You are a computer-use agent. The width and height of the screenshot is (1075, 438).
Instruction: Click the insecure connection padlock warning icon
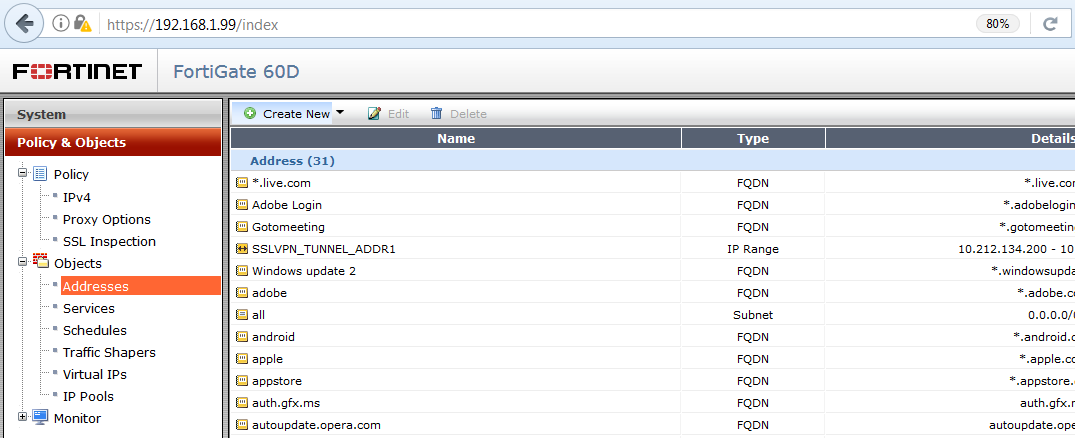coord(82,24)
